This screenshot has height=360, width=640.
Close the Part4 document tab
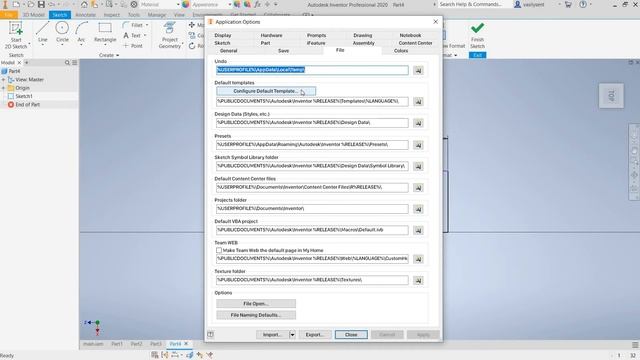tap(186, 344)
